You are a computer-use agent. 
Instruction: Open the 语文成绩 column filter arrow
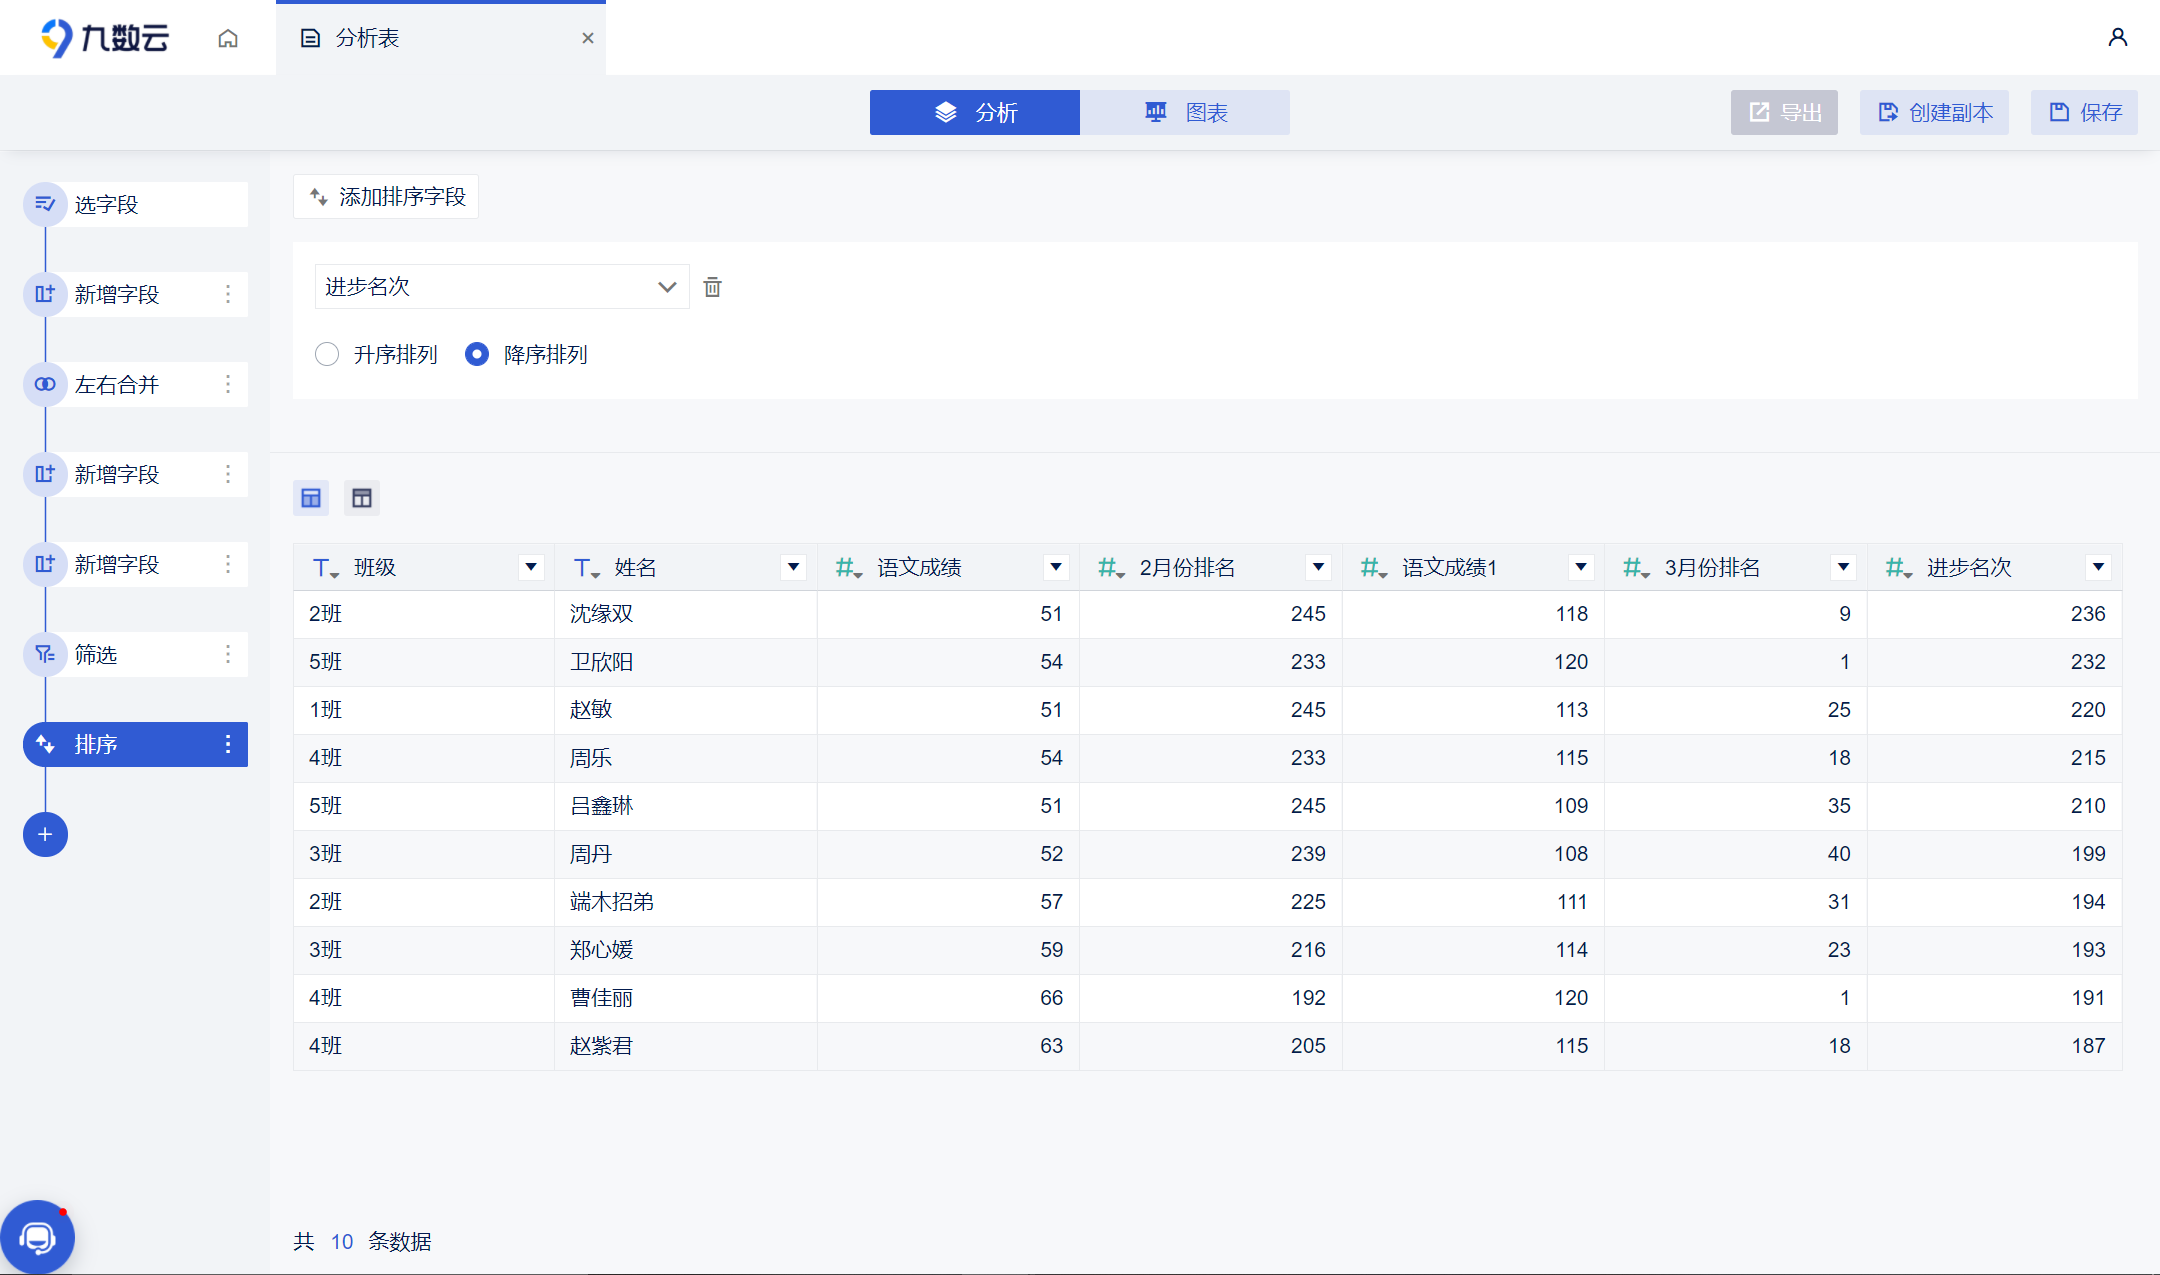tap(1056, 567)
